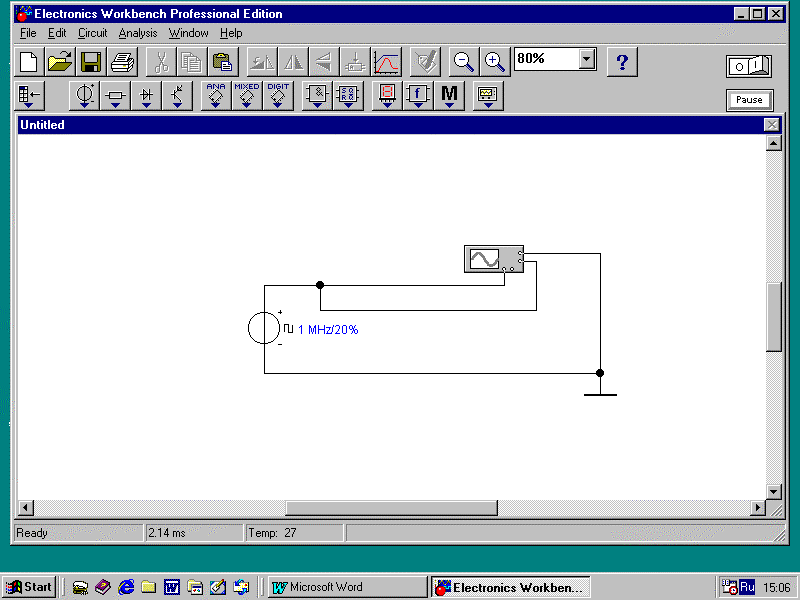Click the upper-left wire junction dot

(x=320, y=285)
